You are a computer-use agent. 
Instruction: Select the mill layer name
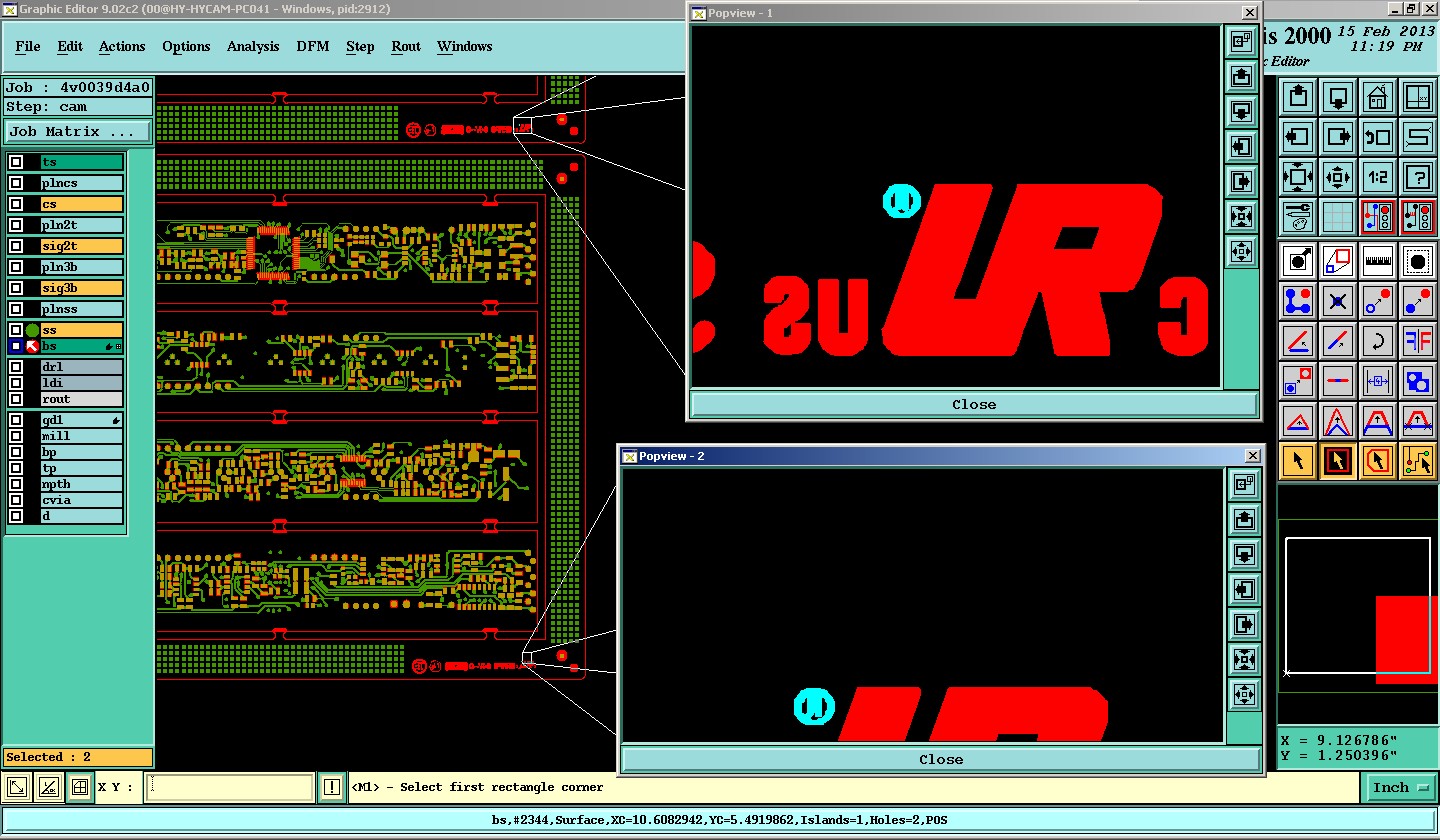click(x=82, y=436)
